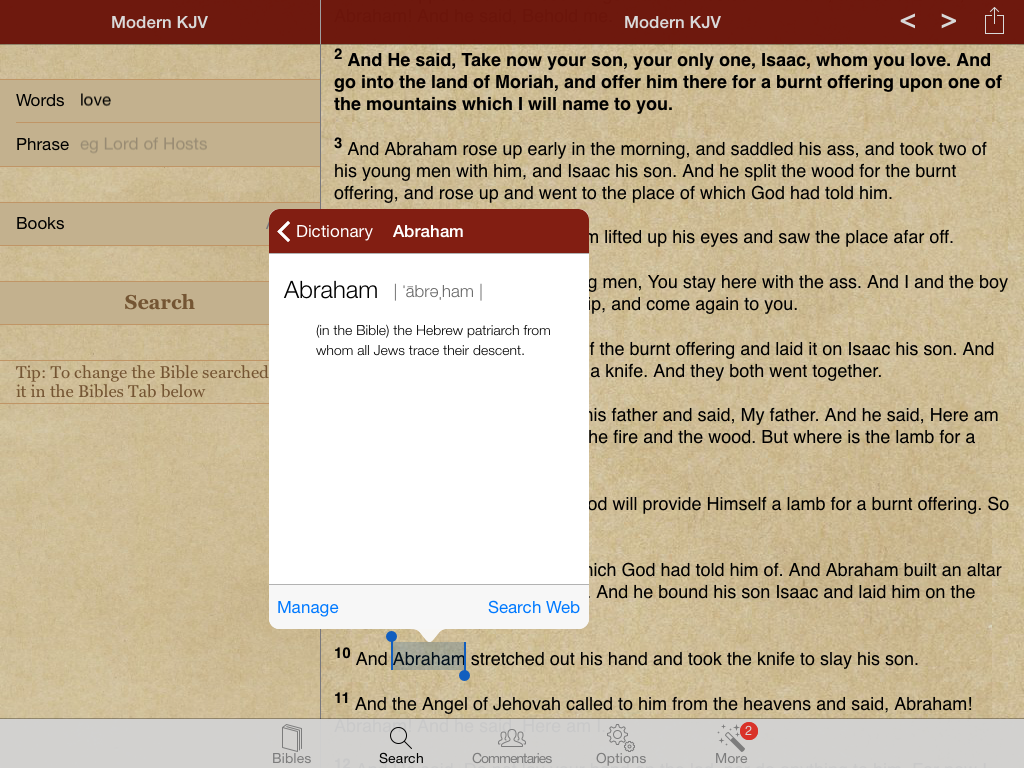Viewport: 1024px width, 768px height.
Task: Tap Manage in dictionary popup
Action: click(x=308, y=607)
